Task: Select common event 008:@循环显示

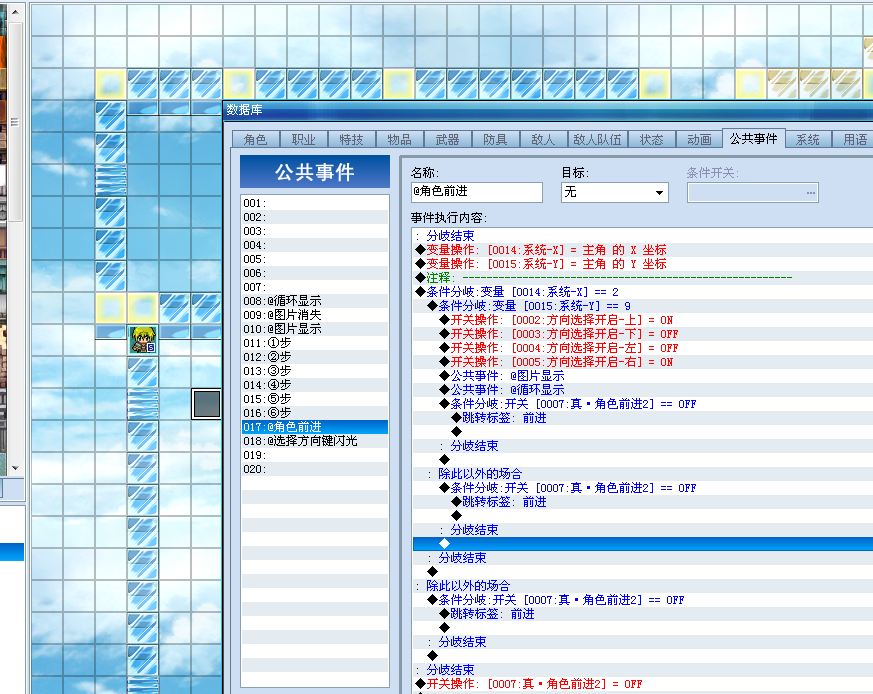Action: (315, 301)
